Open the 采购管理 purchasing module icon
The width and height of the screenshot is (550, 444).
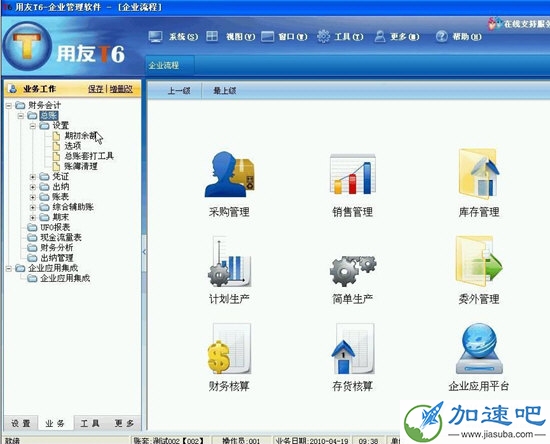click(x=229, y=174)
